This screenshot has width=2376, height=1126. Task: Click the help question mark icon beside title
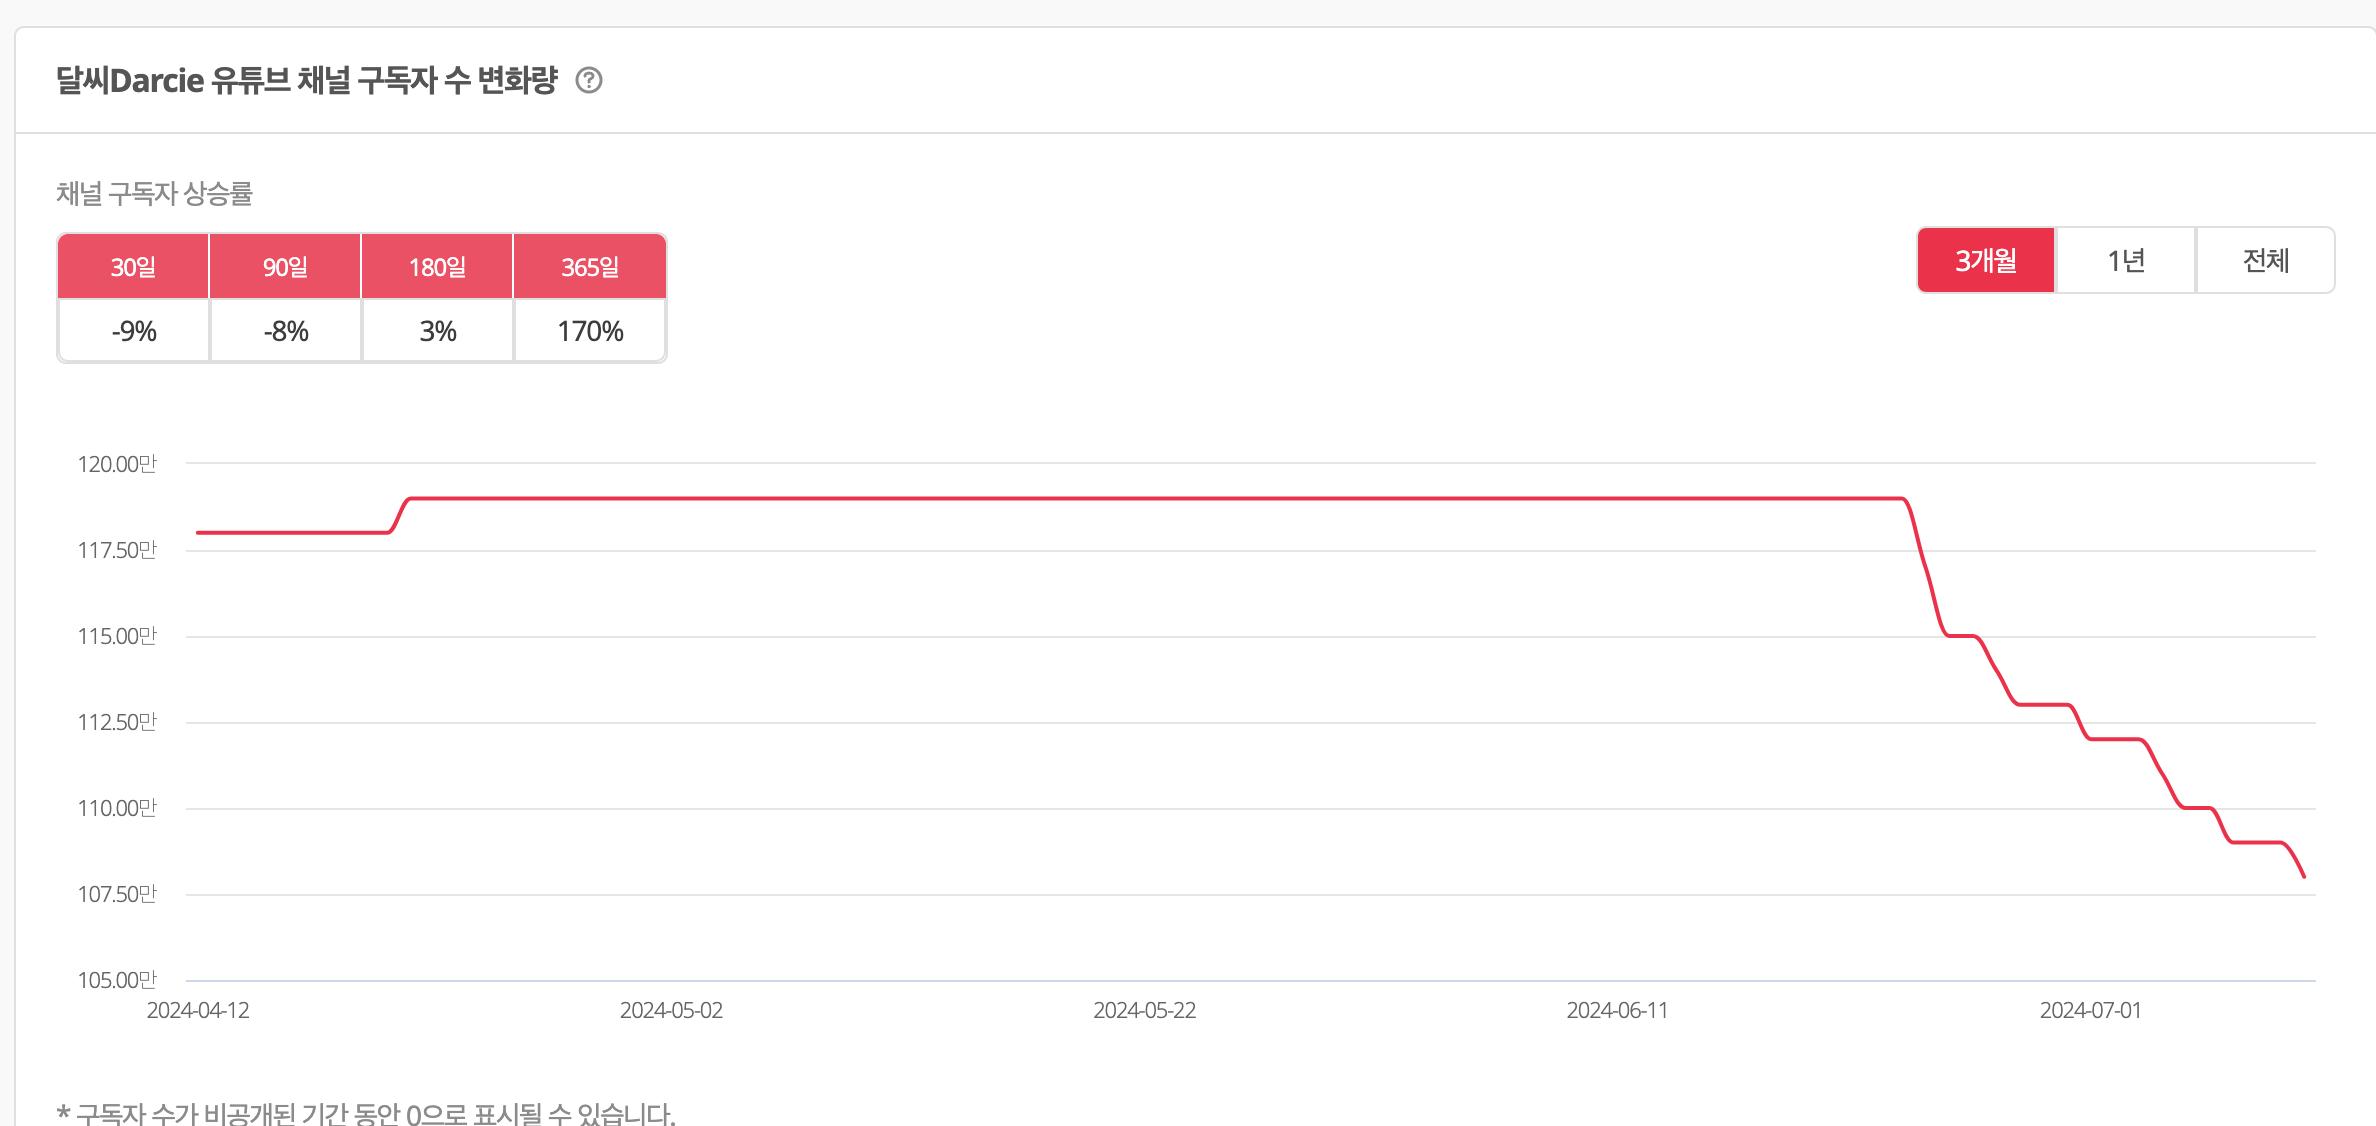589,80
